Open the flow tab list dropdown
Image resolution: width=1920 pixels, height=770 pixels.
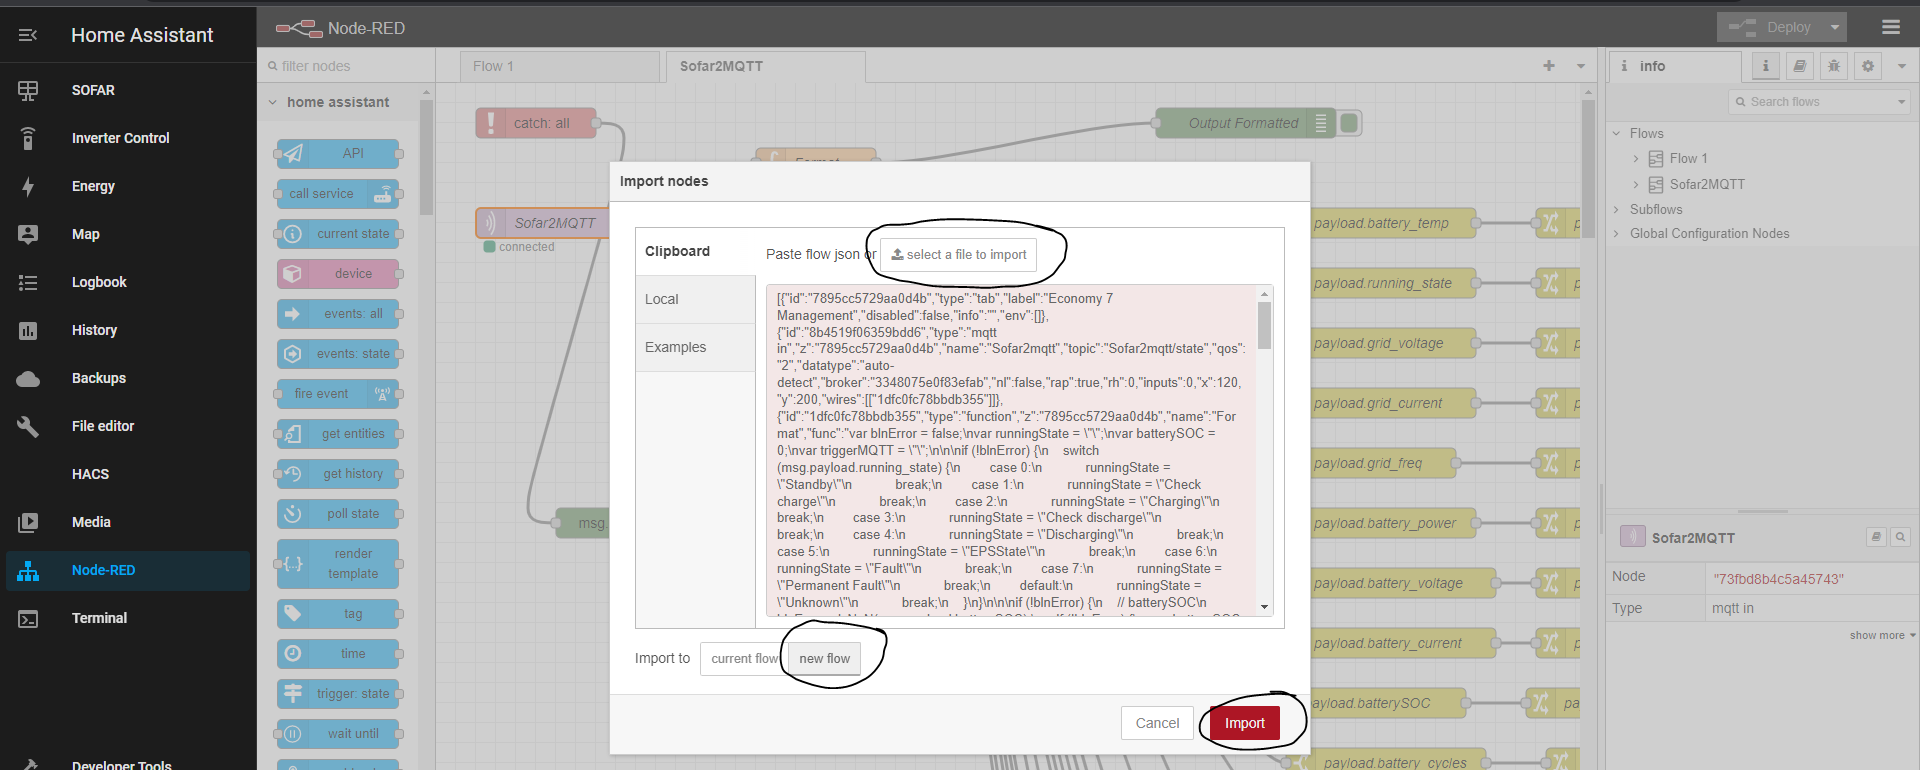click(1581, 66)
